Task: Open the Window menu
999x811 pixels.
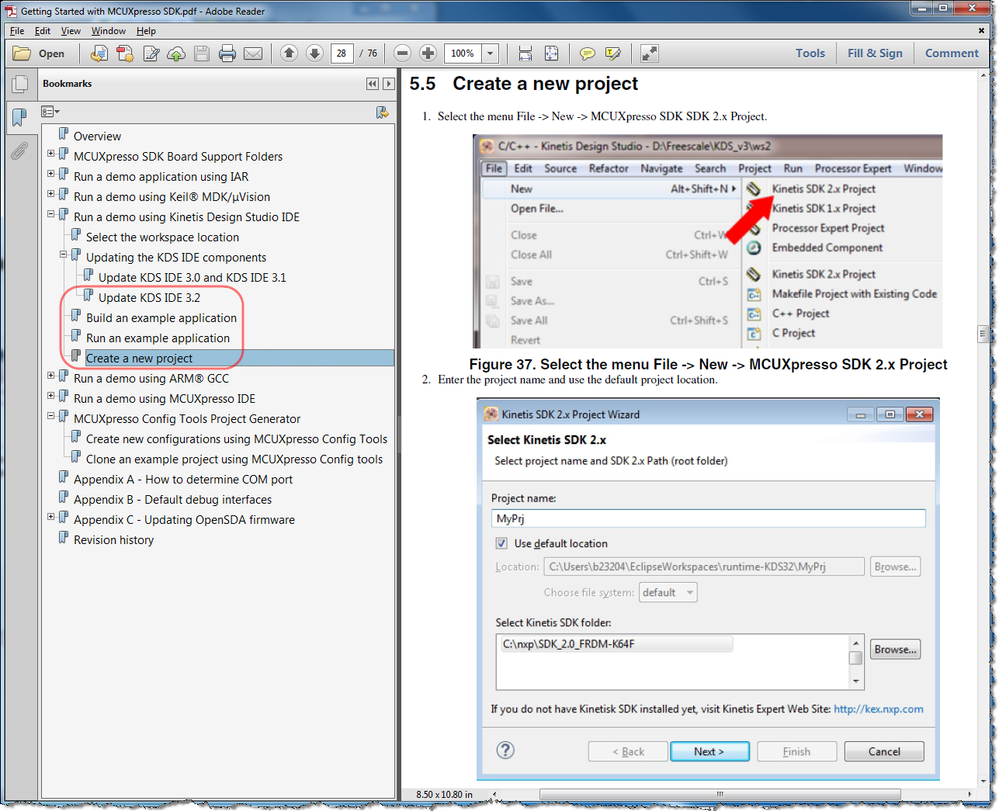Action: point(108,31)
